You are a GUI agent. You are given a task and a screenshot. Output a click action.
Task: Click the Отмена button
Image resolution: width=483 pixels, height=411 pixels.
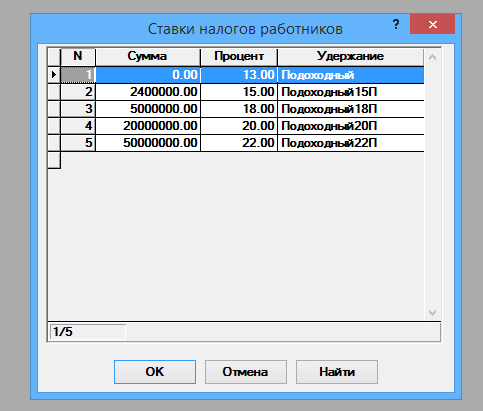click(246, 372)
